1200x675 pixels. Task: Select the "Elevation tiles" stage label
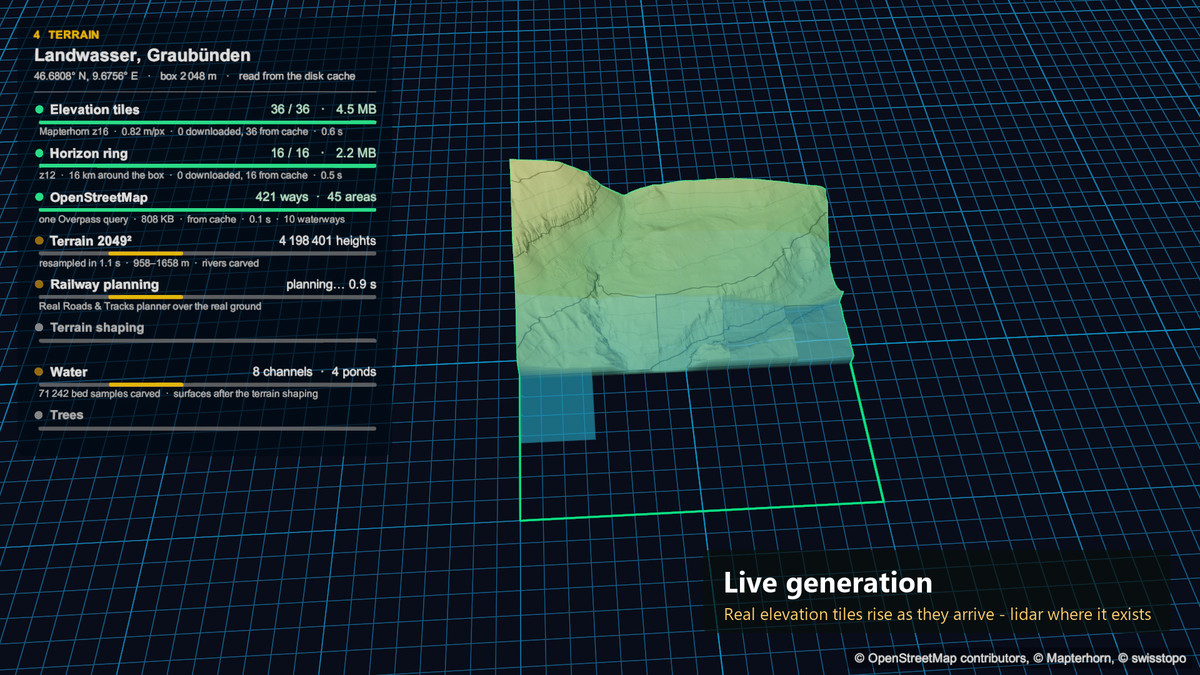pyautogui.click(x=95, y=109)
